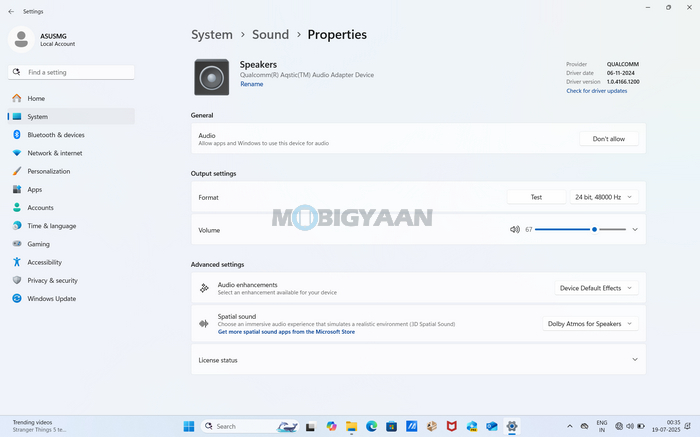This screenshot has width=700, height=437.
Task: Launch Copilot from the taskbar
Action: pos(331,426)
